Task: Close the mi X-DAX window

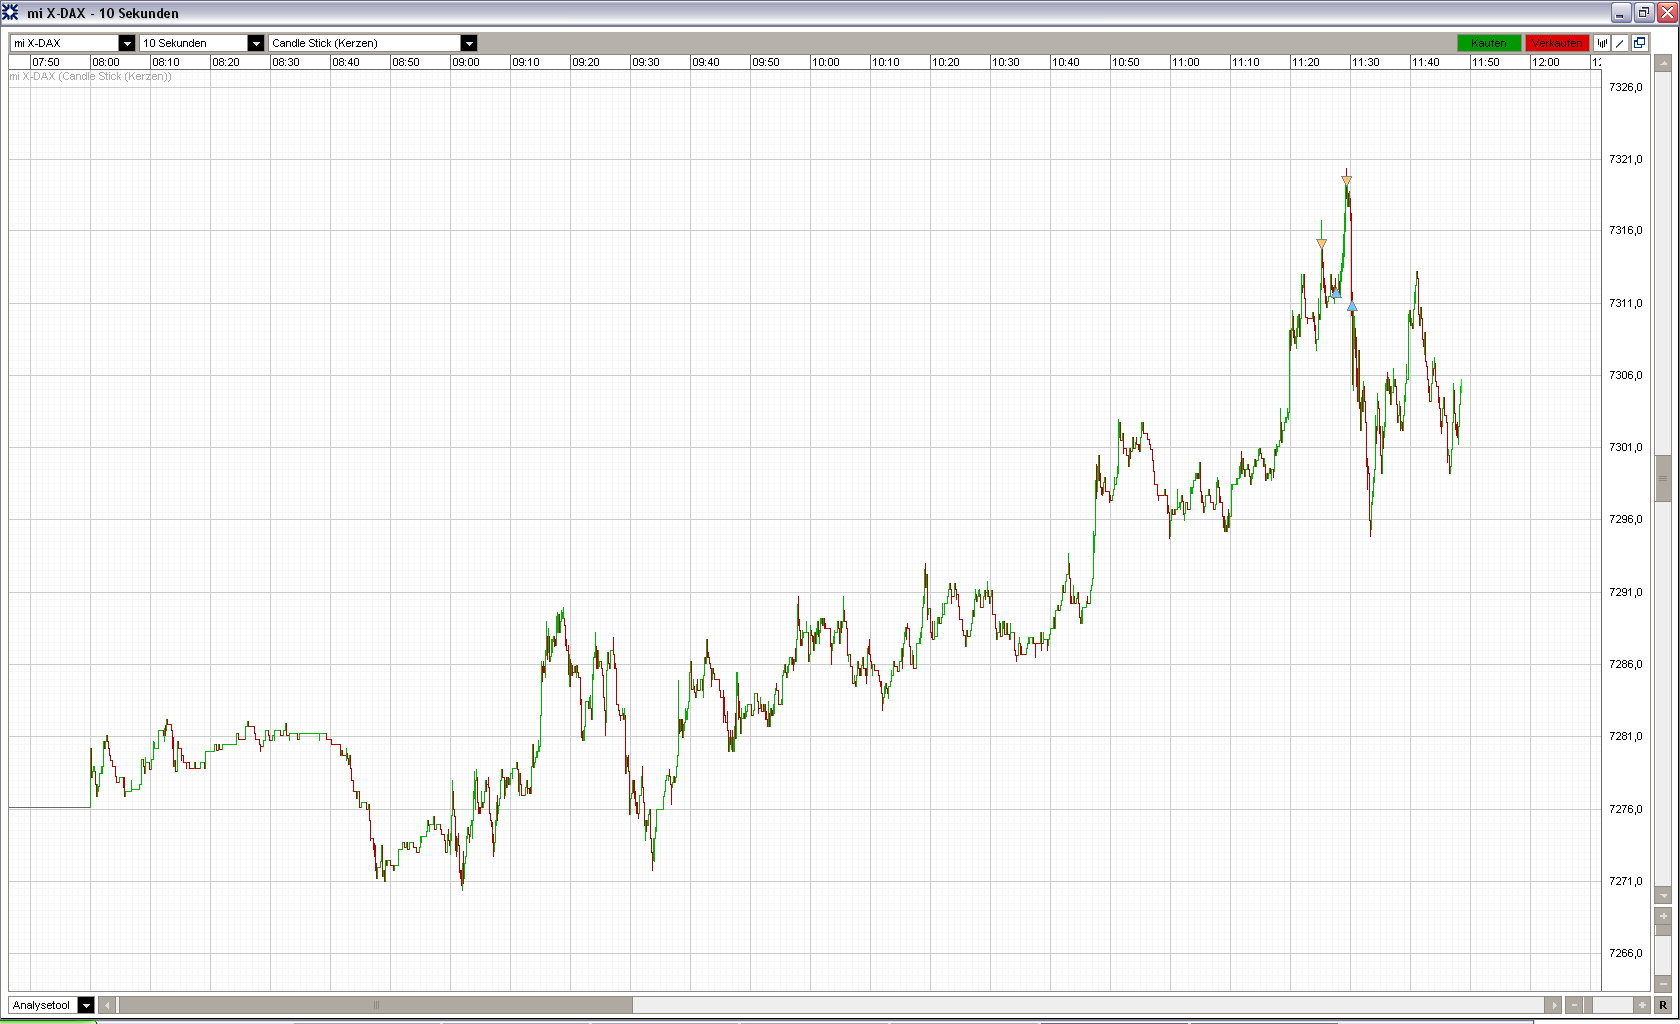Action: click(x=1665, y=13)
